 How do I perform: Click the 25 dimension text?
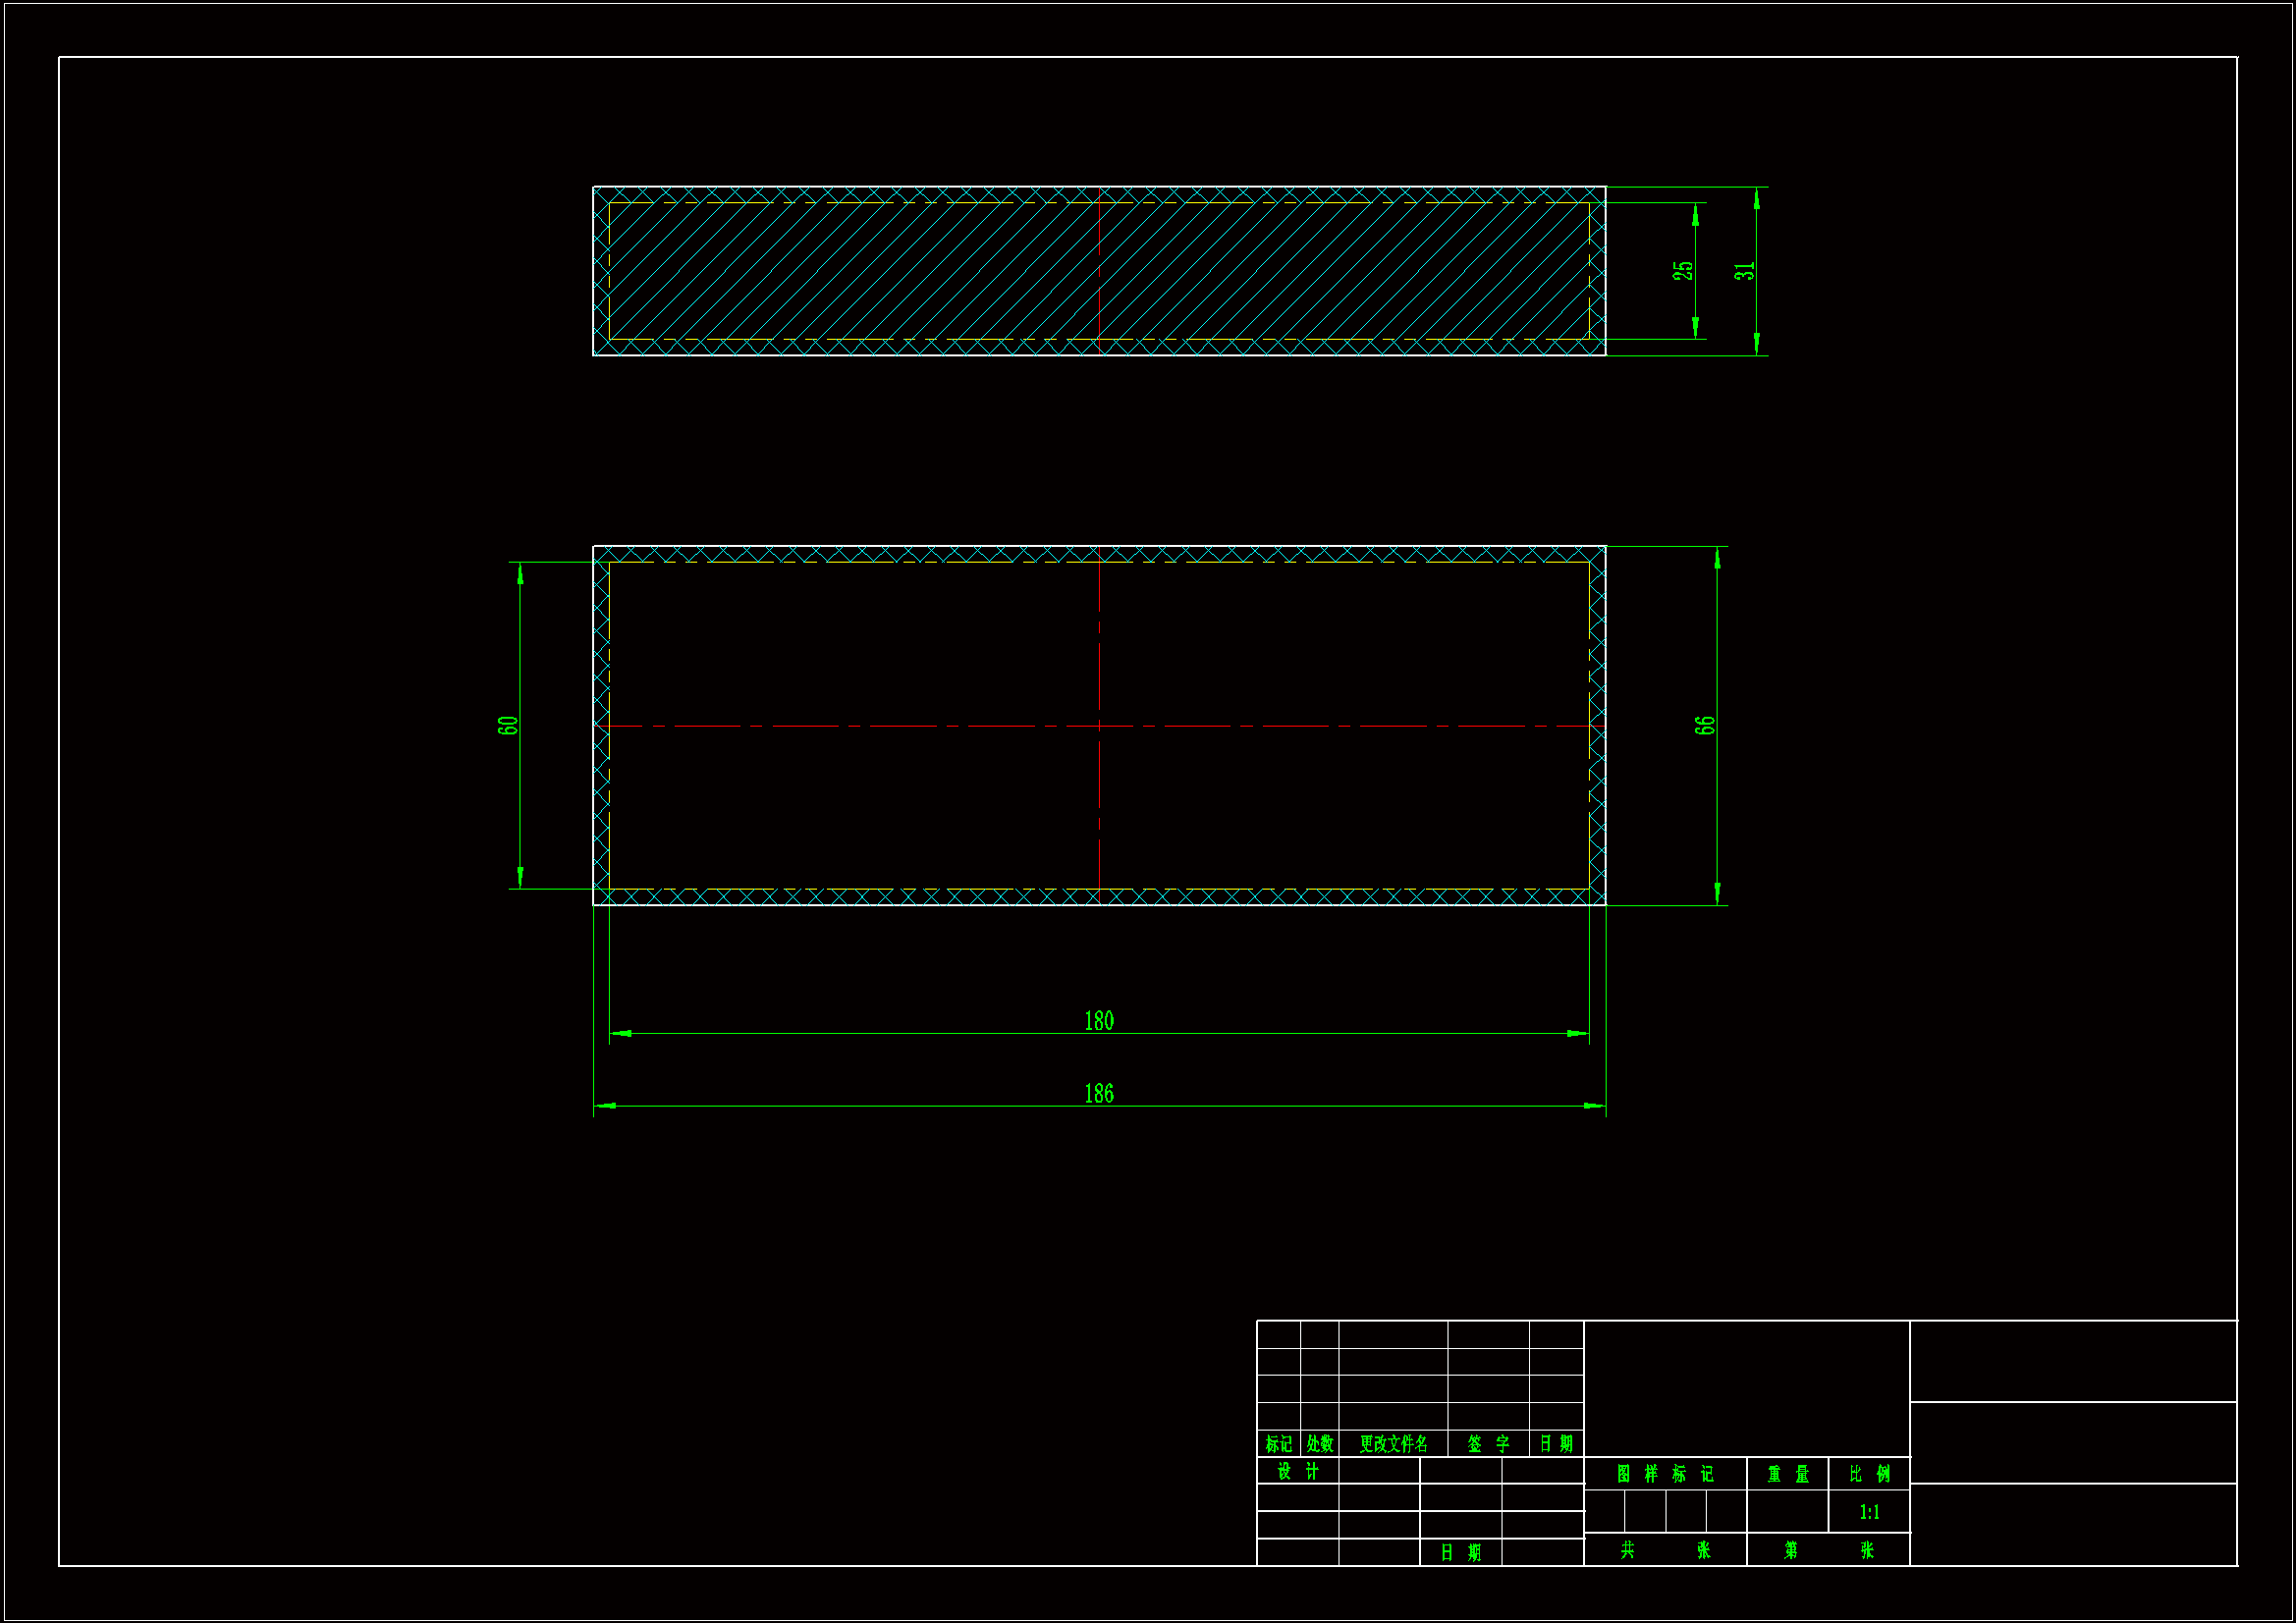tap(1683, 270)
